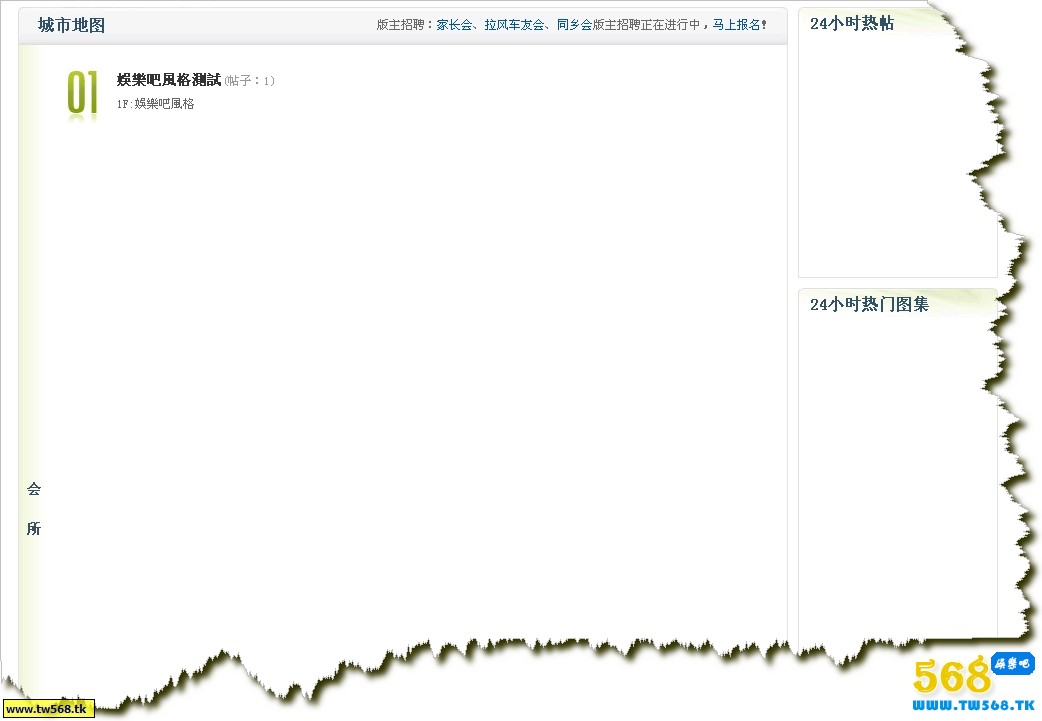Image resolution: width=1042 pixels, height=721 pixels.
Task: Click the 同乡会 link
Action: pyautogui.click(x=574, y=25)
